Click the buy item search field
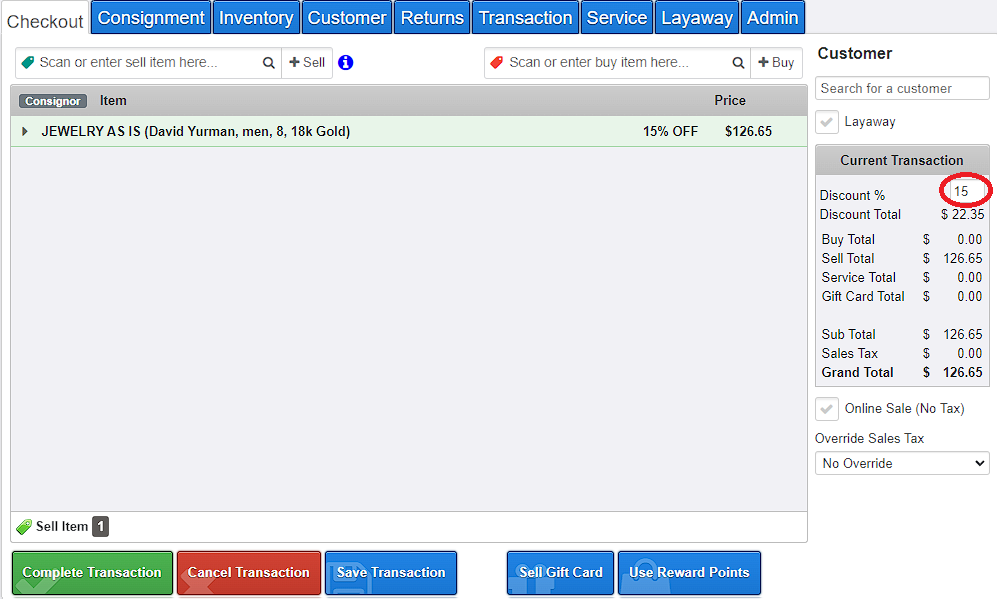 pos(617,62)
